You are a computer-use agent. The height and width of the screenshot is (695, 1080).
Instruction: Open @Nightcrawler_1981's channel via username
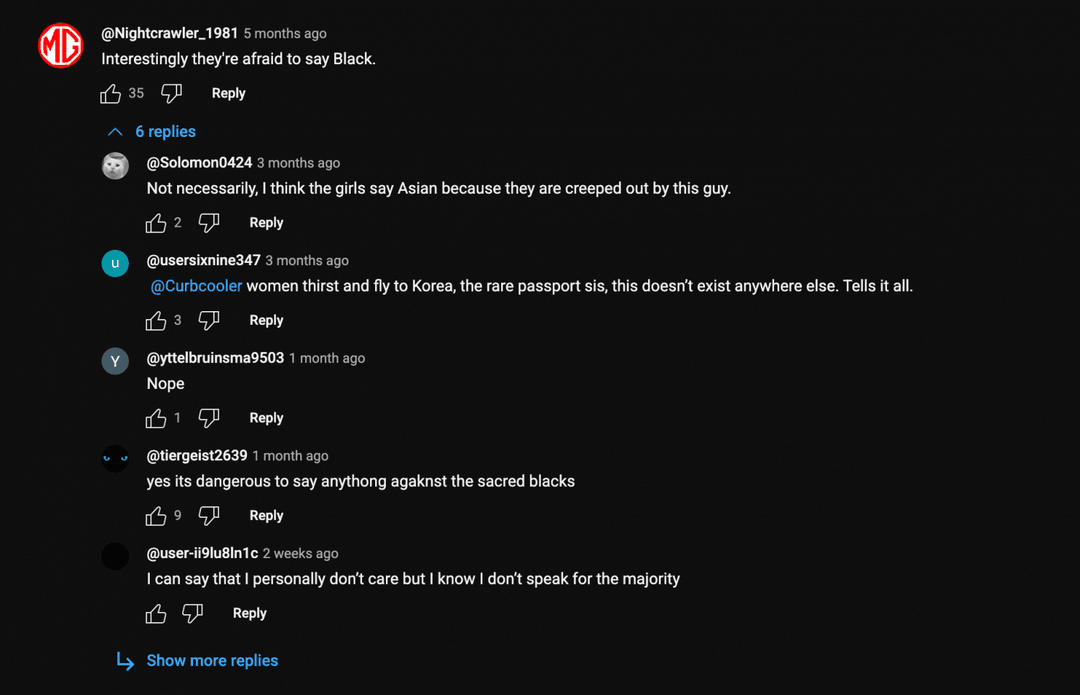tap(169, 32)
